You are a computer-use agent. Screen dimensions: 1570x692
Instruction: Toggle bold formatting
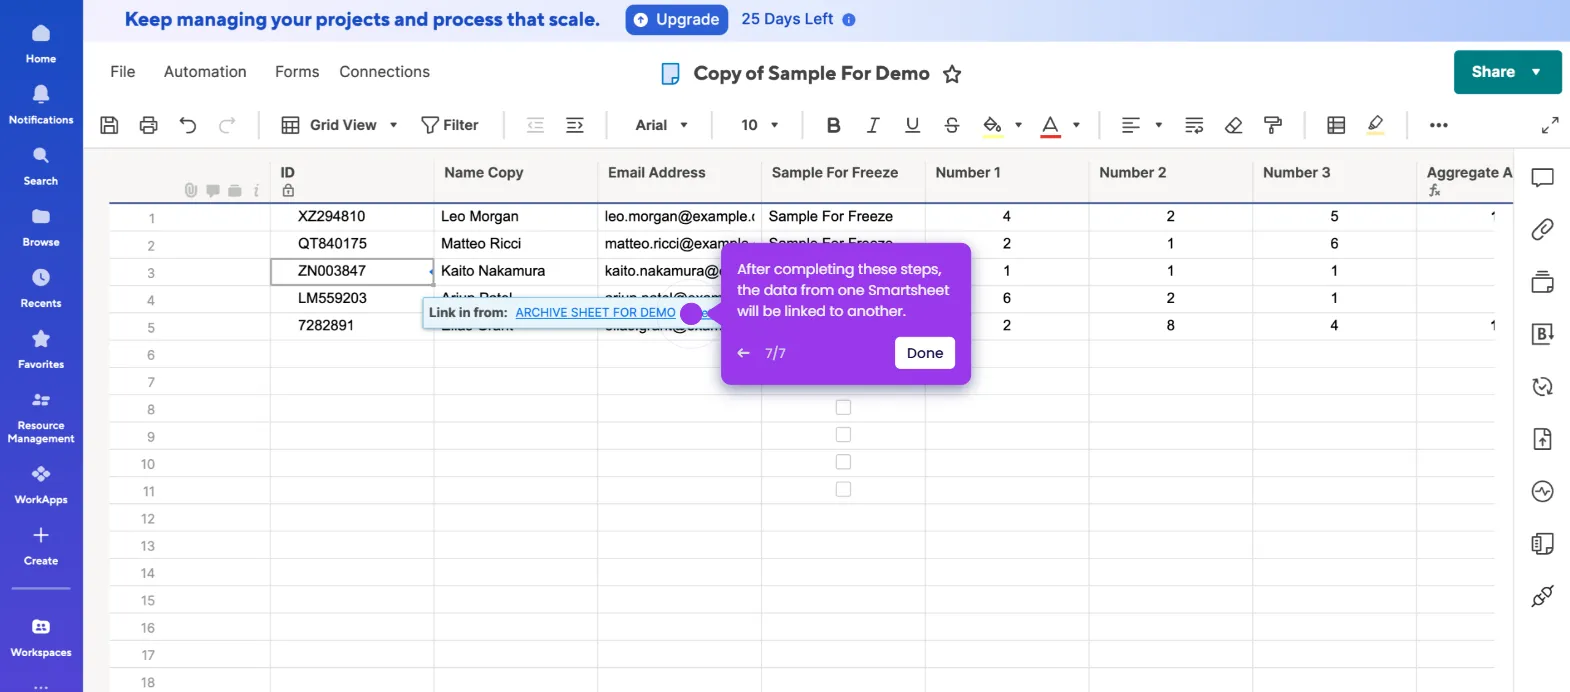[833, 125]
